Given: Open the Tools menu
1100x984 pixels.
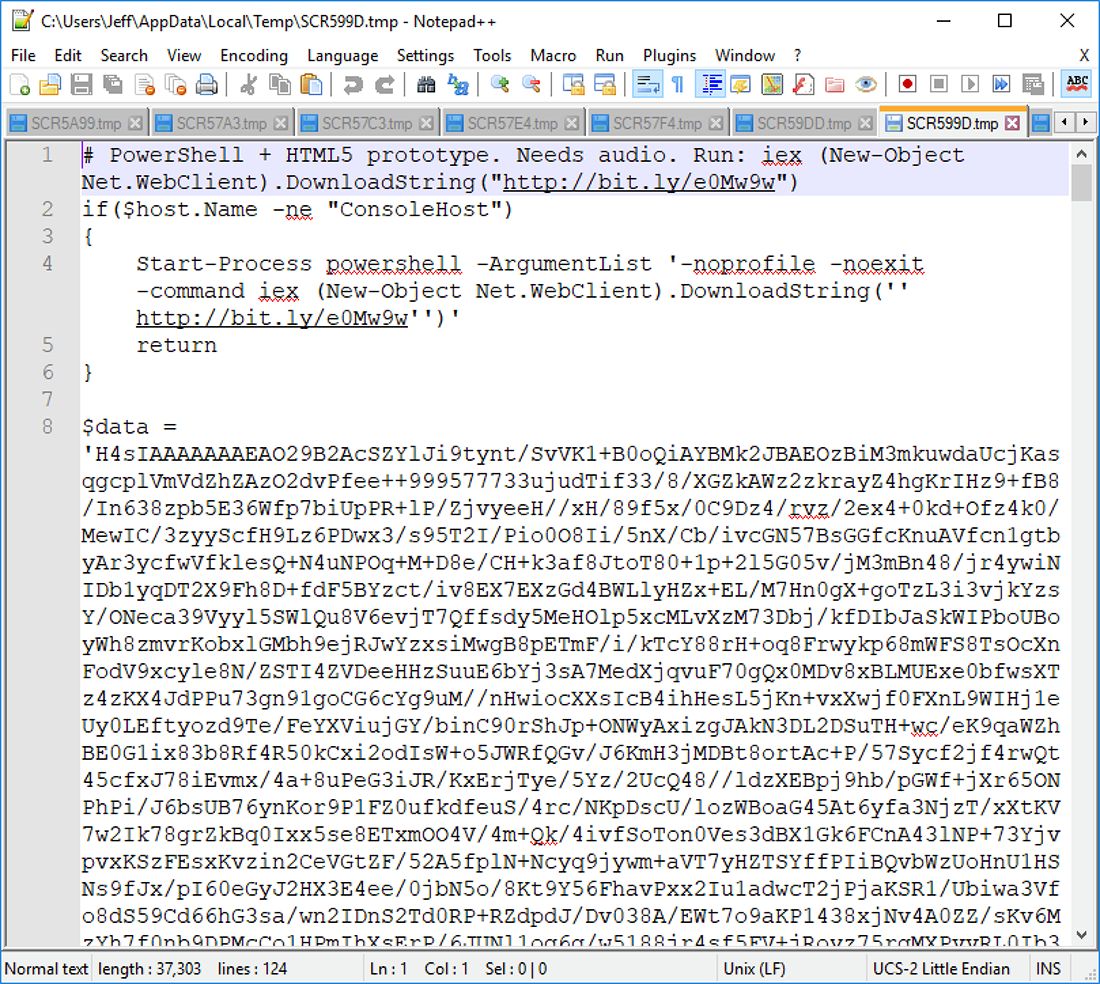Looking at the screenshot, I should point(492,55).
